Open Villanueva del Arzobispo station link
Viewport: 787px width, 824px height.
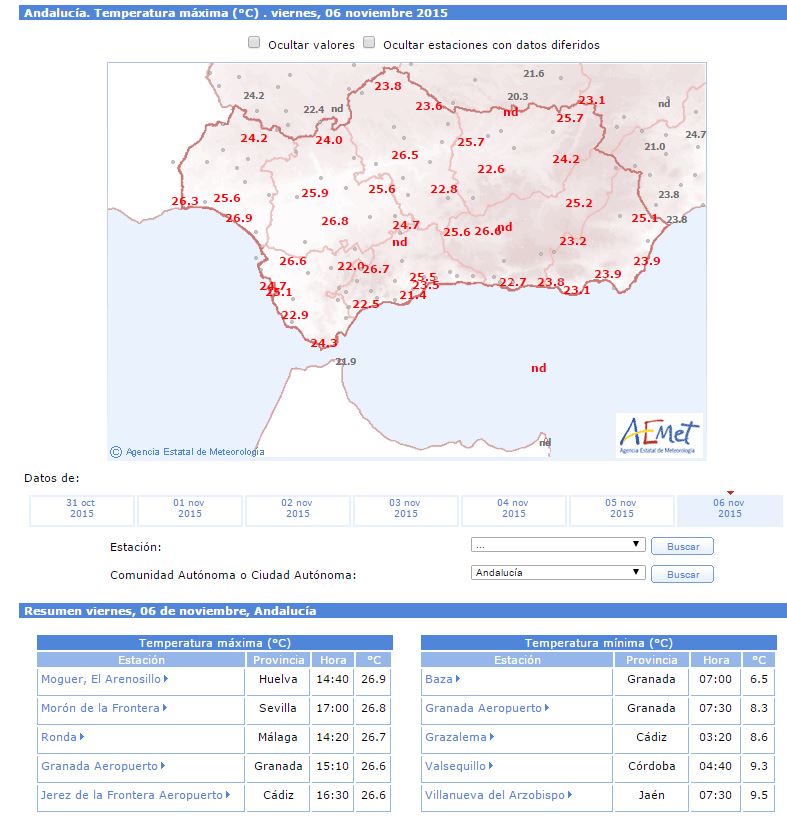point(495,795)
